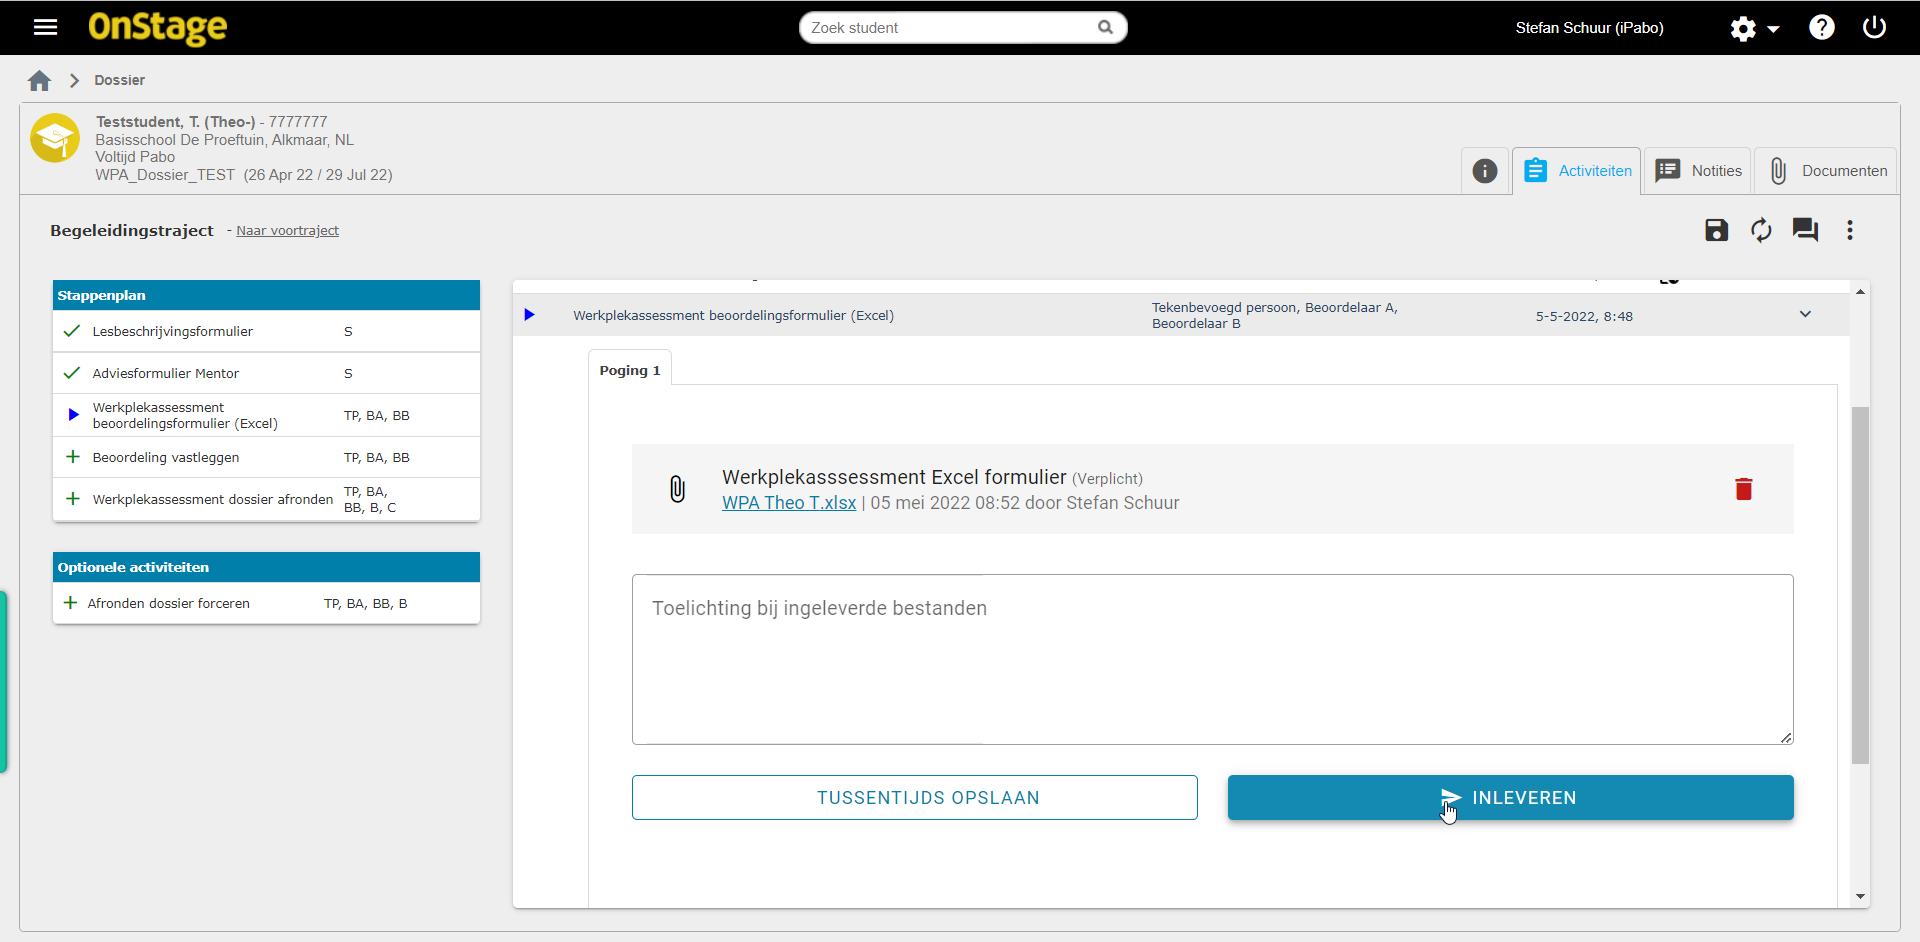
Task: Click the Begeleidingstraject heading
Action: 132,230
